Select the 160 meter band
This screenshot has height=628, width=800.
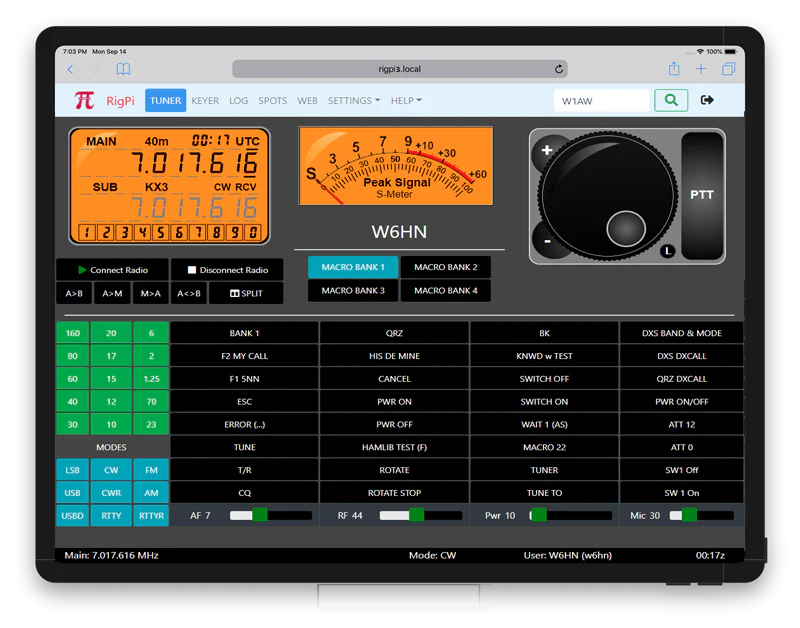tap(72, 333)
